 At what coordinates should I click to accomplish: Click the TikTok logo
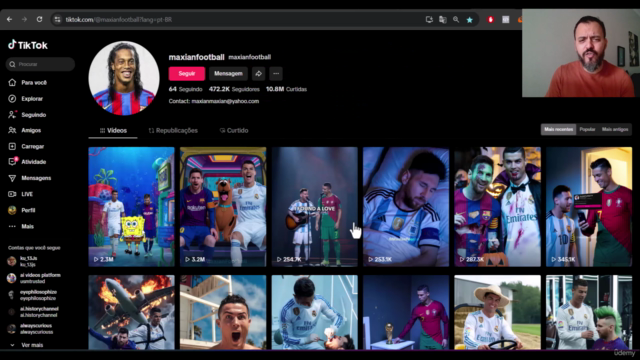click(x=28, y=45)
